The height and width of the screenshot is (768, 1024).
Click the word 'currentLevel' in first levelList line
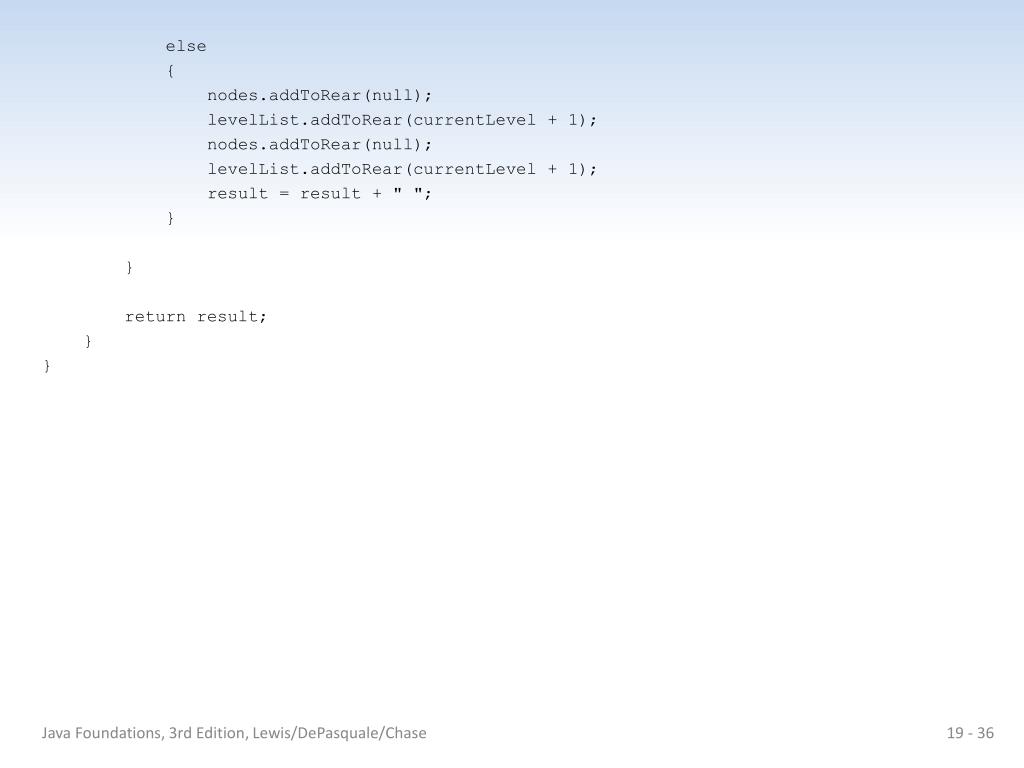click(x=474, y=120)
